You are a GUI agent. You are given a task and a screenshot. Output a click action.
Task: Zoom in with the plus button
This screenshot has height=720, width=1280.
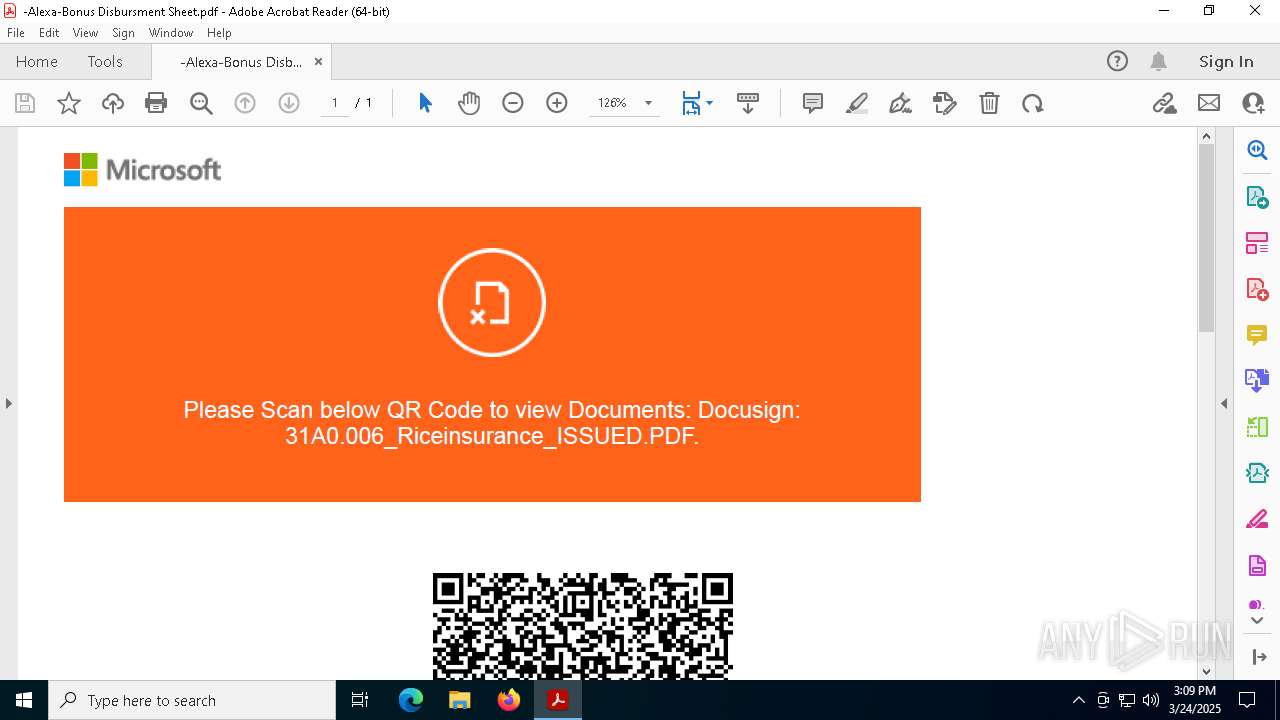pyautogui.click(x=557, y=103)
